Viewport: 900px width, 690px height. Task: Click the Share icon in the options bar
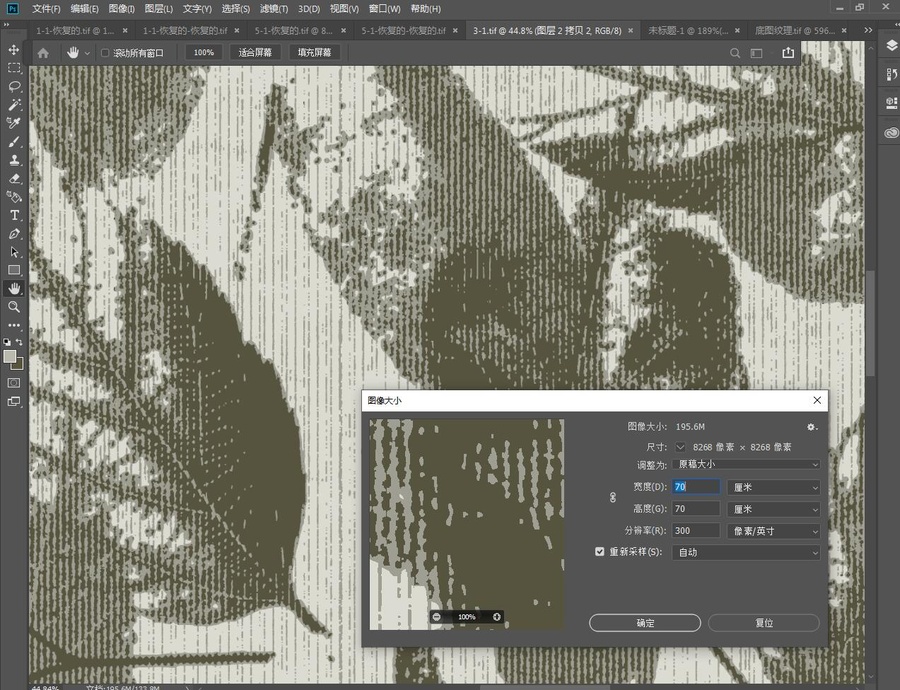click(x=788, y=52)
